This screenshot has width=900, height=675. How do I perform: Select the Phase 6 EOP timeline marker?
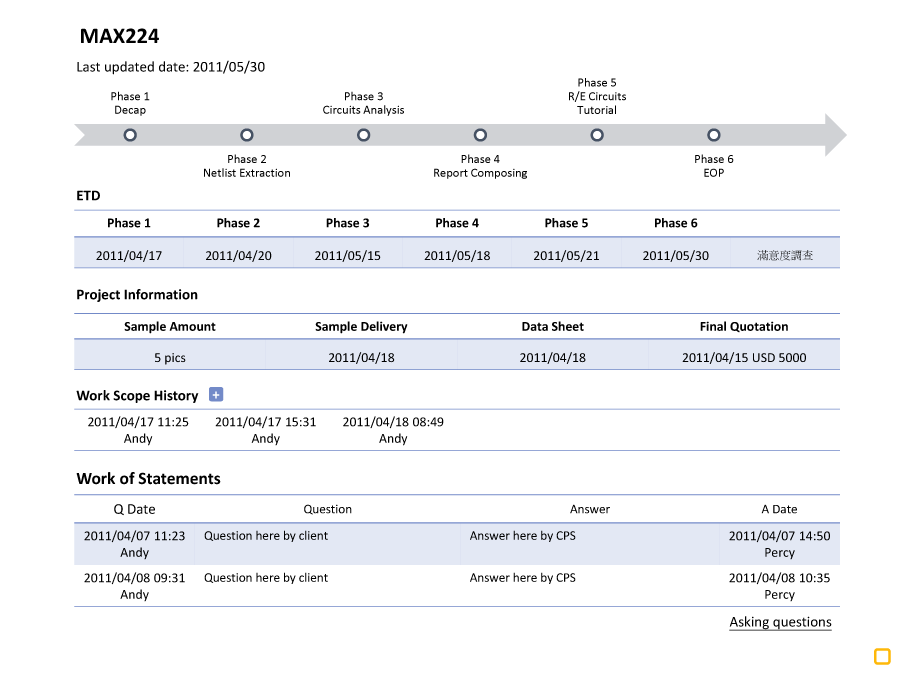tap(714, 135)
